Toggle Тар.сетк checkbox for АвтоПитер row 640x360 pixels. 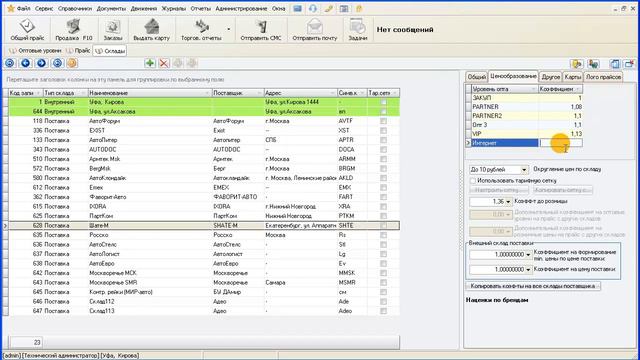(x=383, y=140)
